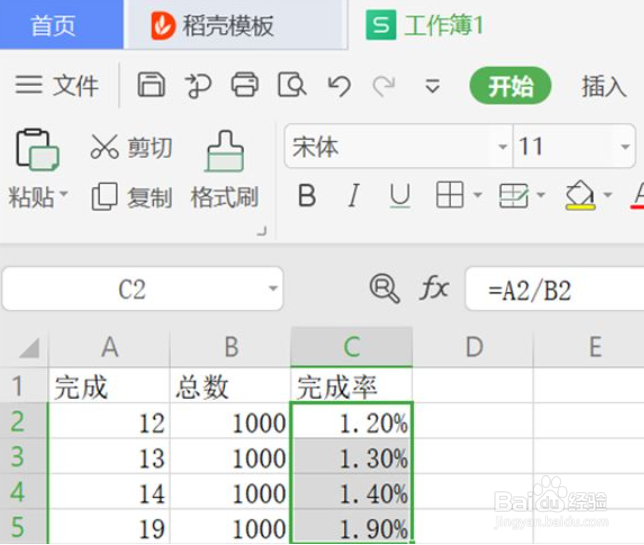
Task: Redo the last undone action
Action: [x=384, y=86]
